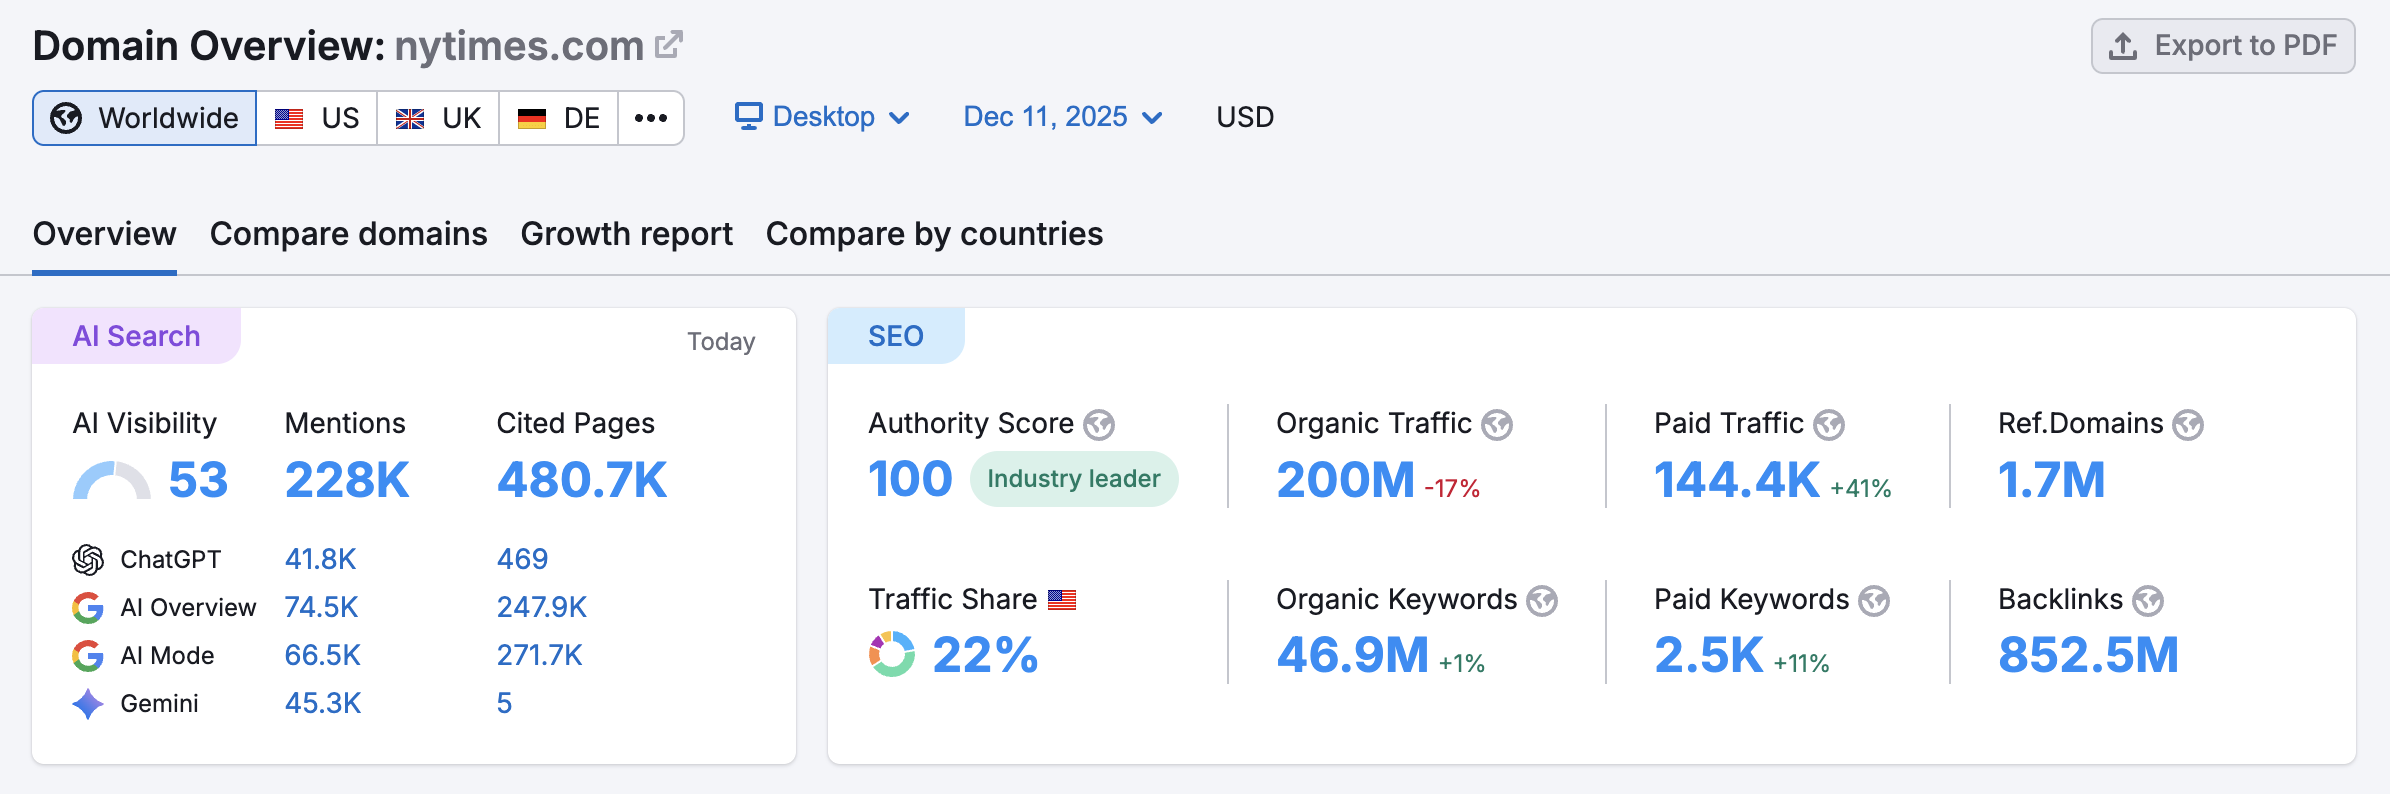Open nytimes.com external link icon
Screen dimensions: 2390x794
tap(669, 45)
